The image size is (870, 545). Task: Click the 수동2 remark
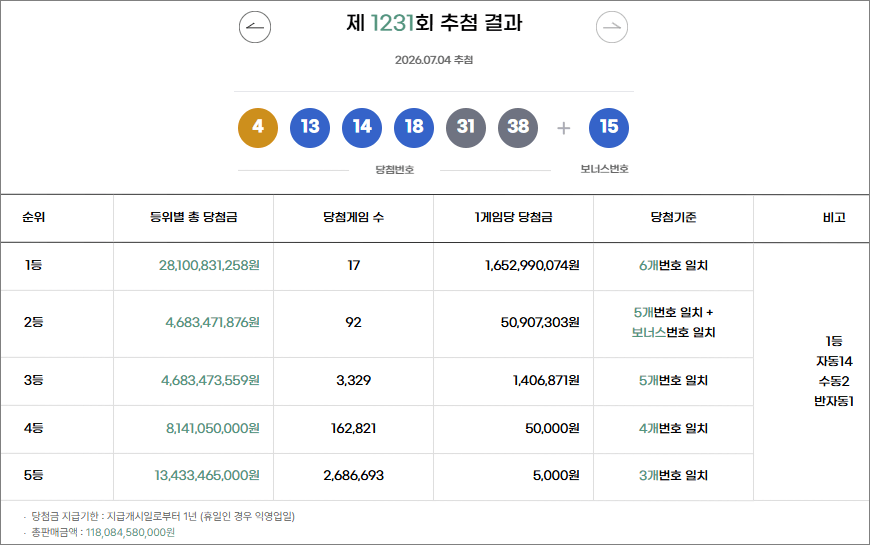point(834,381)
